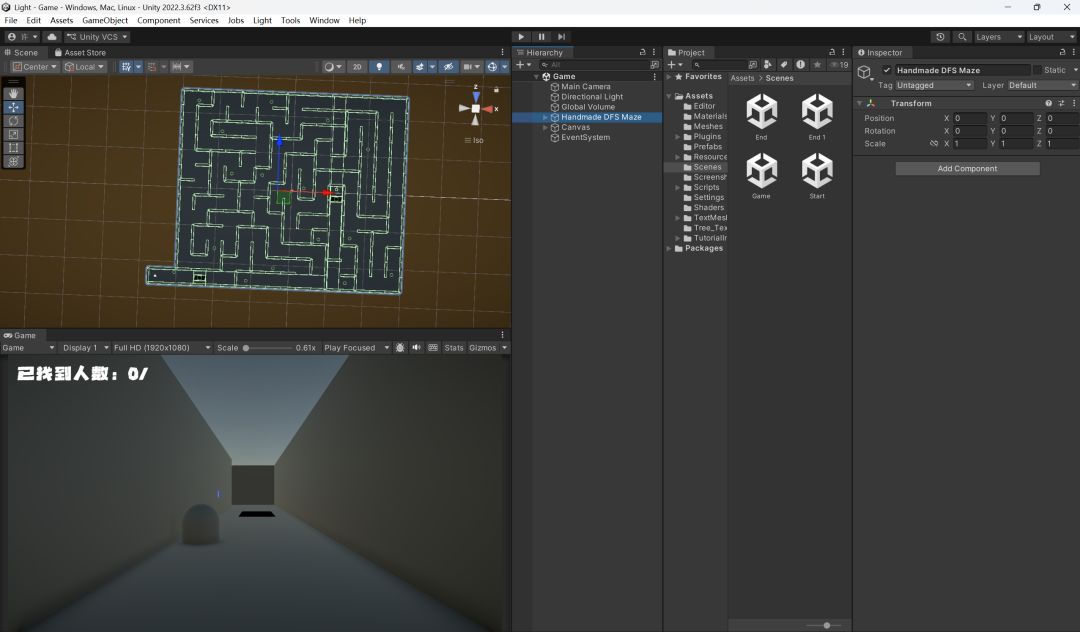Click the Position X input field
The width and height of the screenshot is (1080, 632).
969,118
